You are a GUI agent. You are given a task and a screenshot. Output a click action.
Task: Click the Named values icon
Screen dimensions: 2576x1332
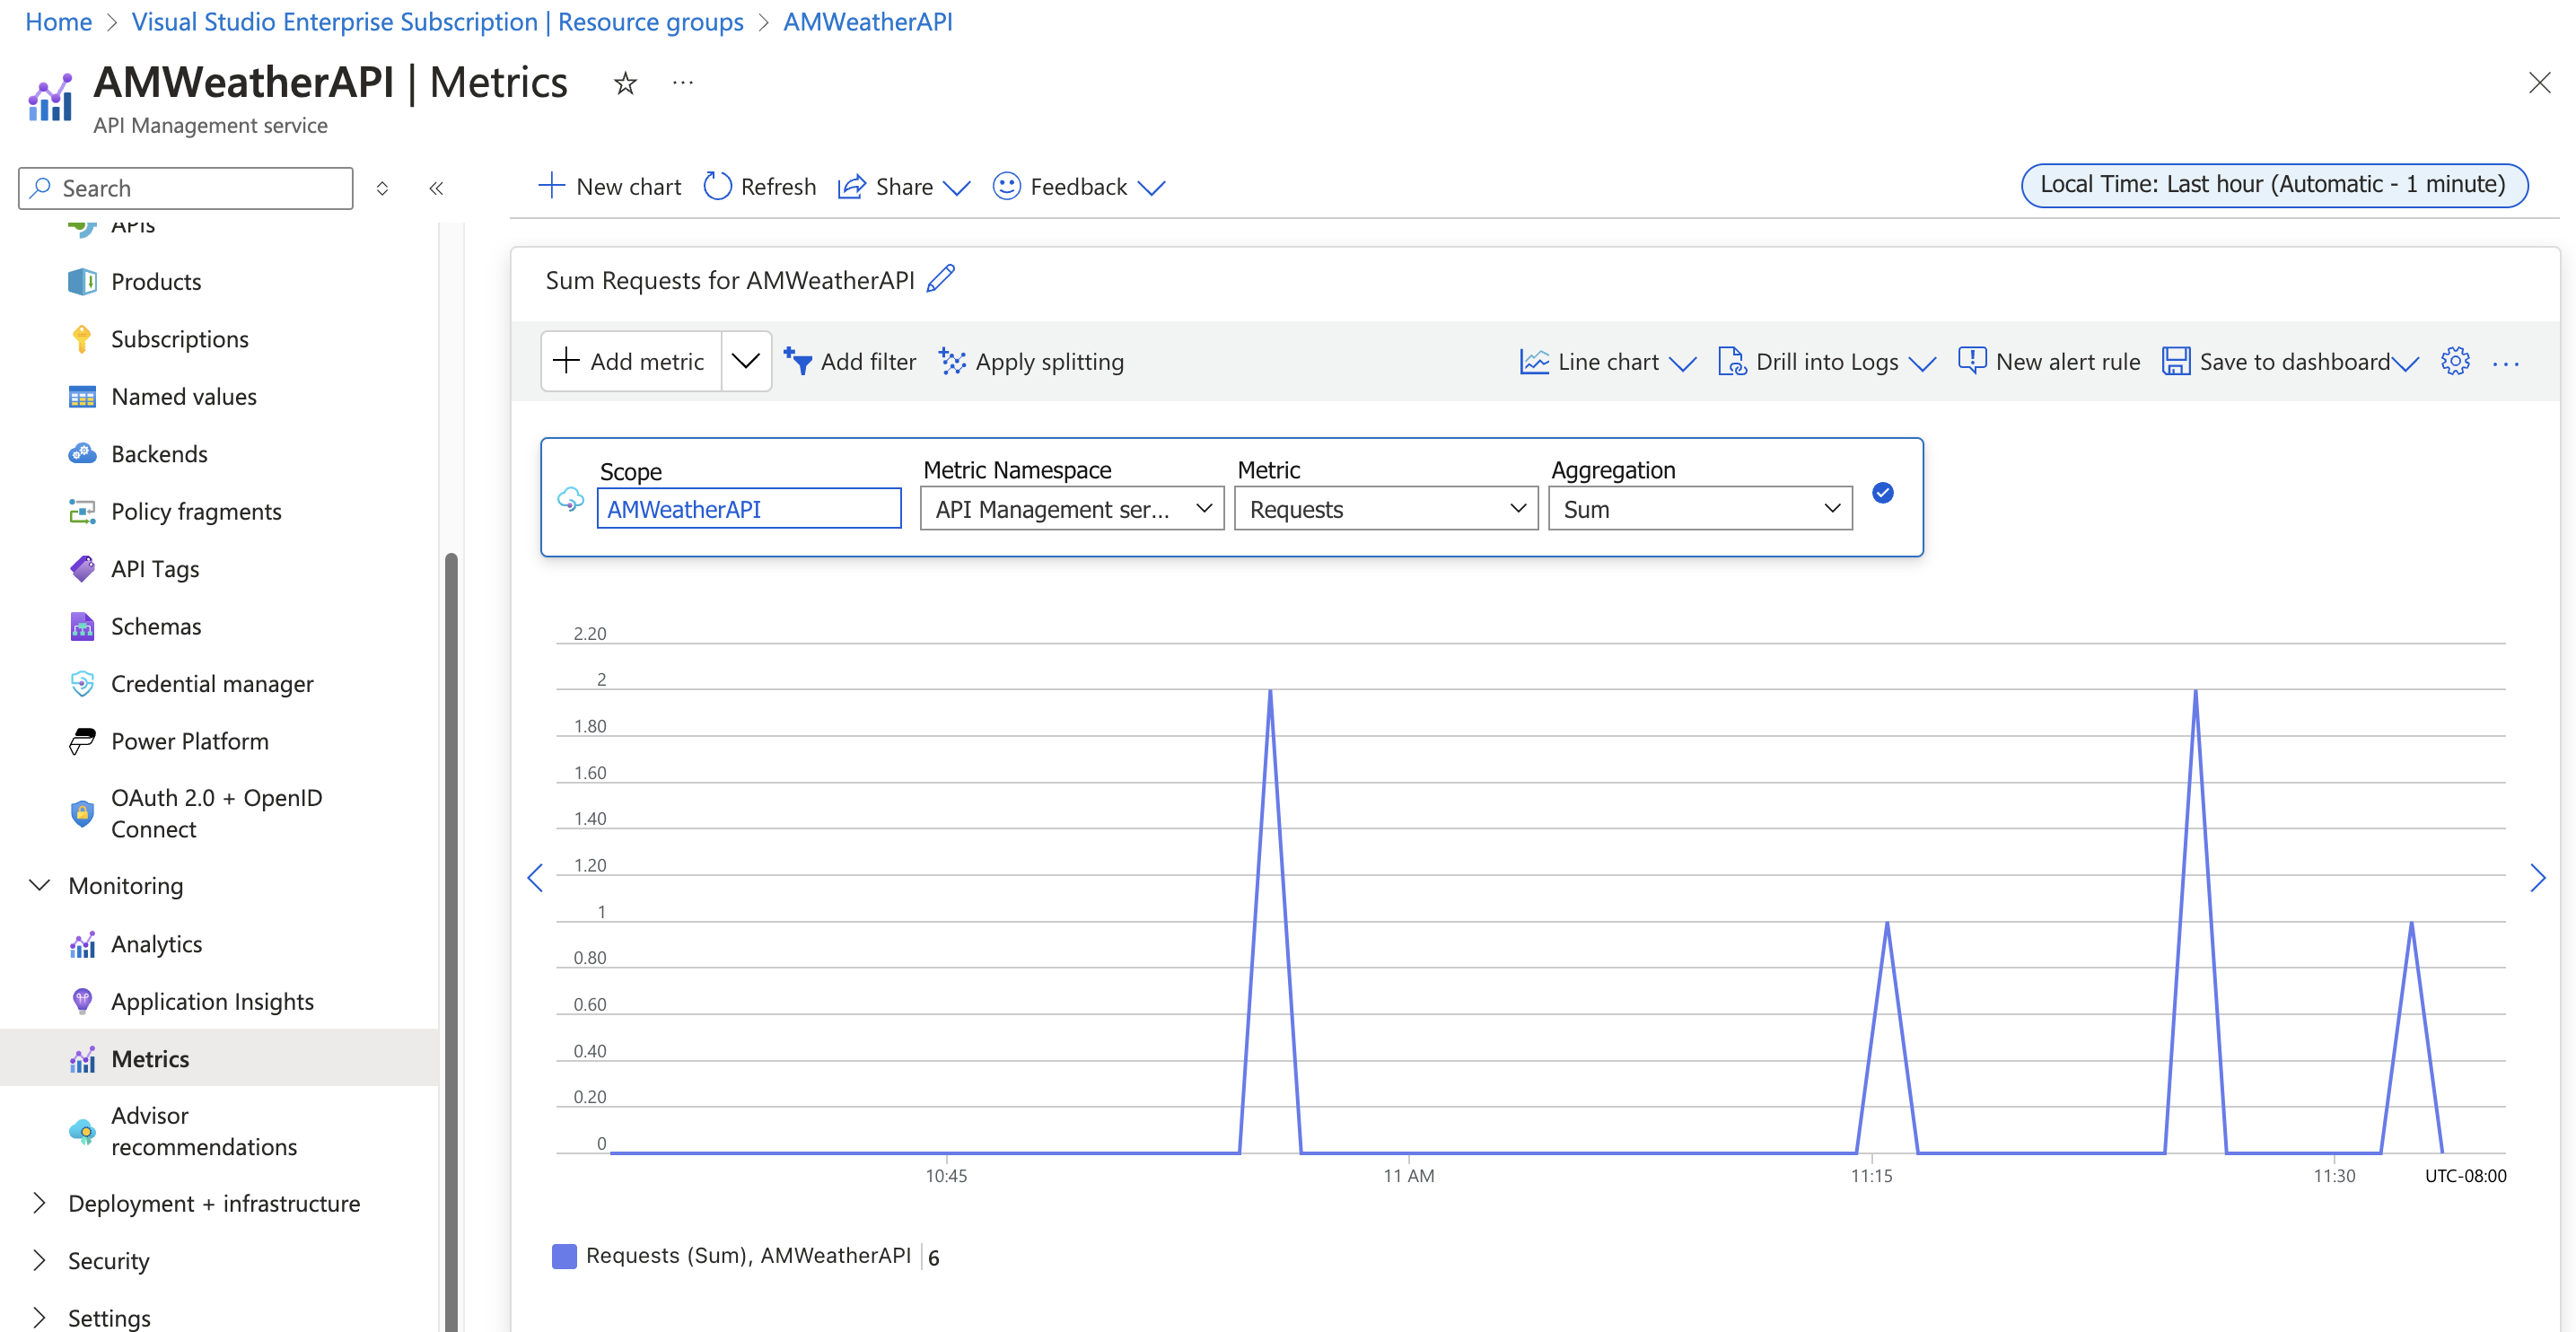pyautogui.click(x=82, y=397)
